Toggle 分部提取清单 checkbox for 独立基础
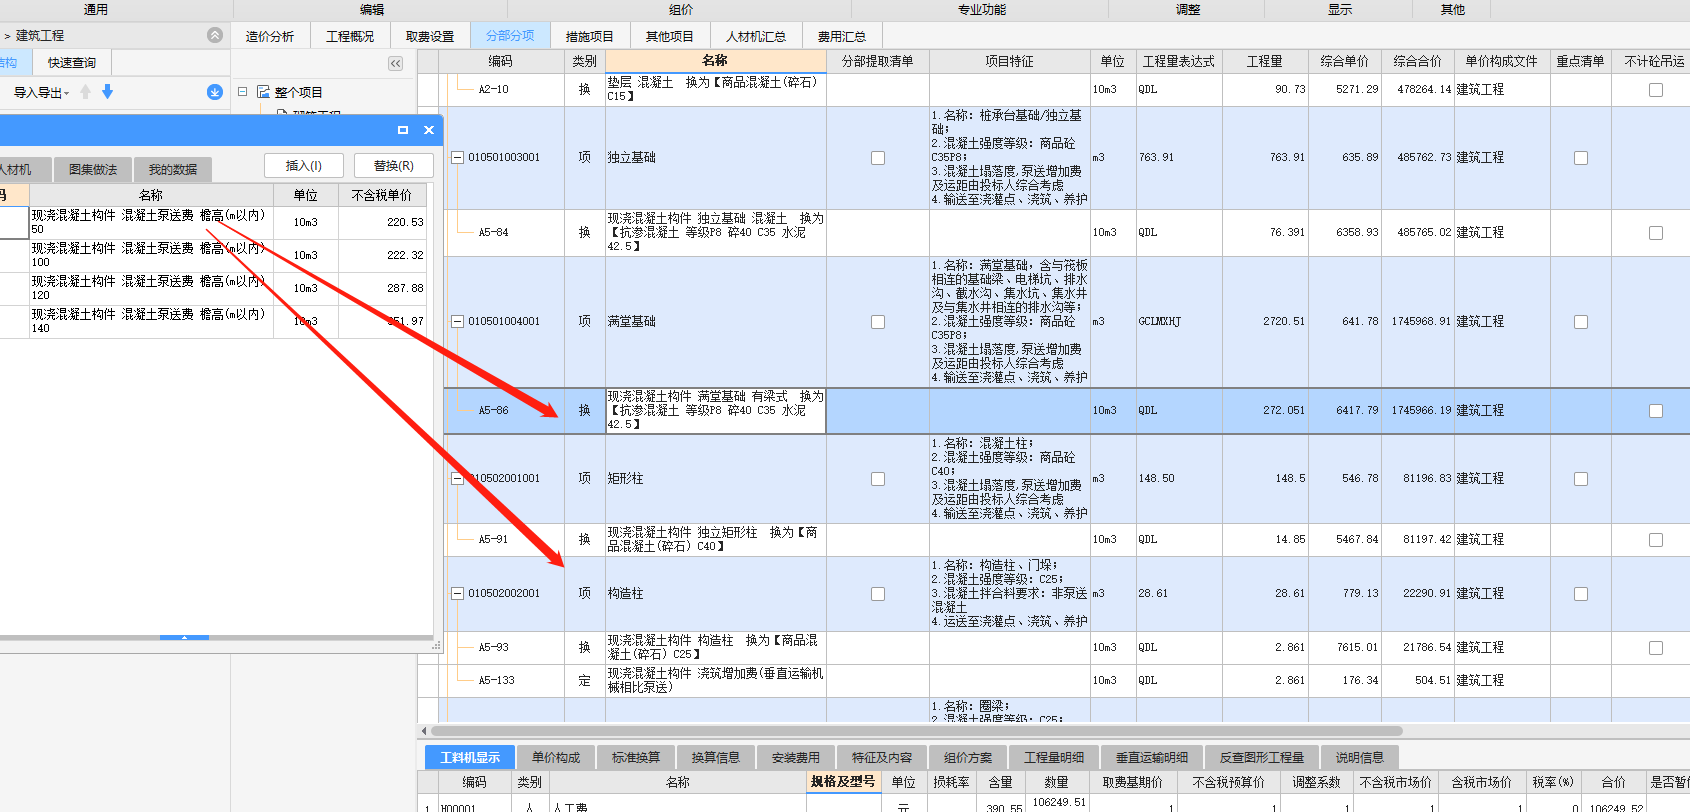The width and height of the screenshot is (1690, 812). [x=878, y=158]
